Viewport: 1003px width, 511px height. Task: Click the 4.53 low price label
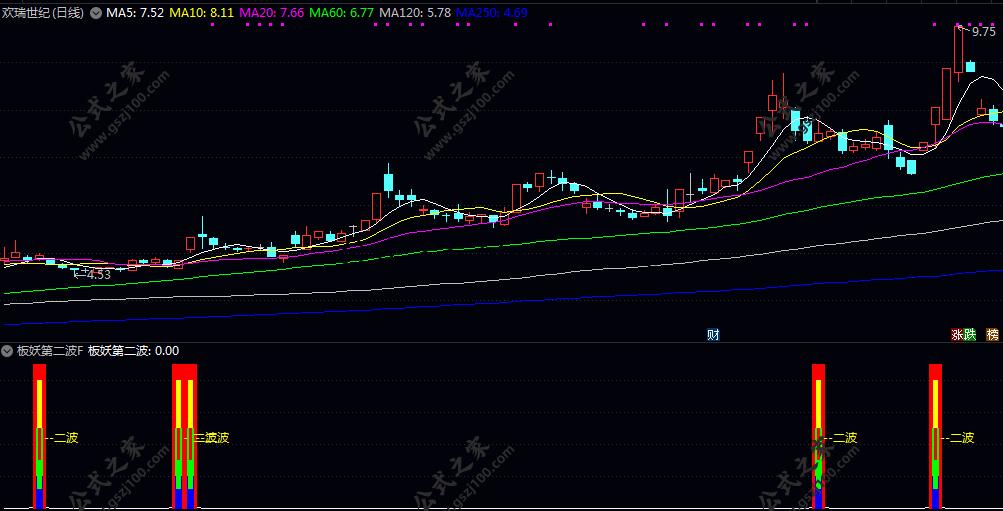99,275
